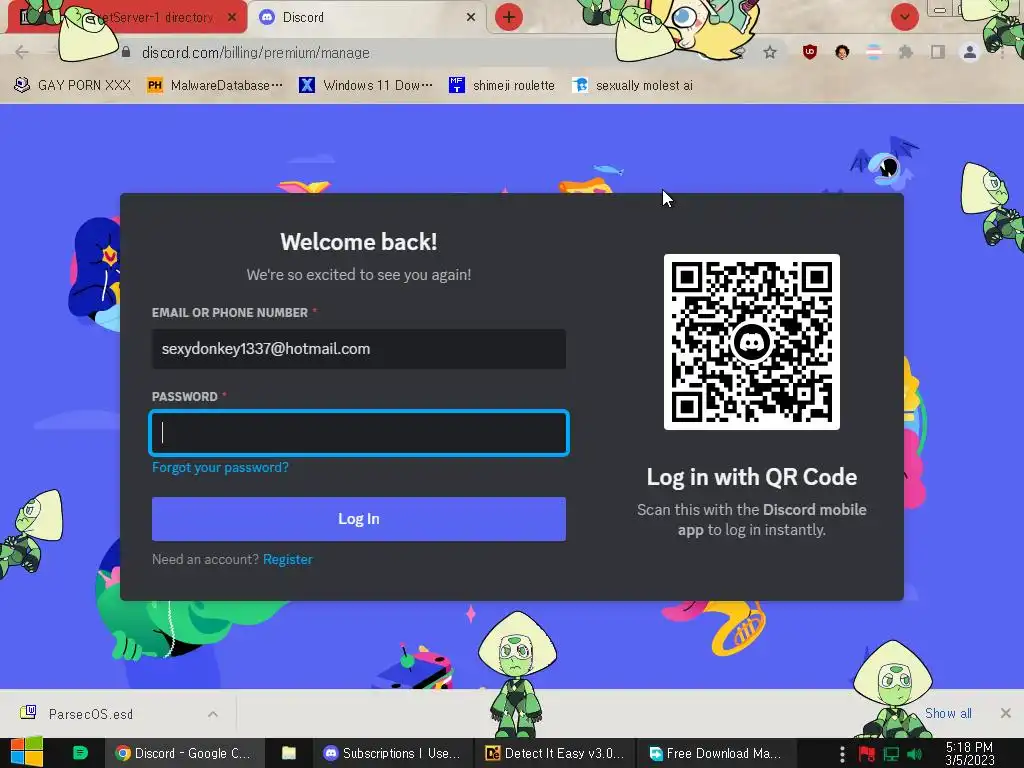Toggle browser side panel icon
The image size is (1024, 768).
pyautogui.click(x=938, y=52)
